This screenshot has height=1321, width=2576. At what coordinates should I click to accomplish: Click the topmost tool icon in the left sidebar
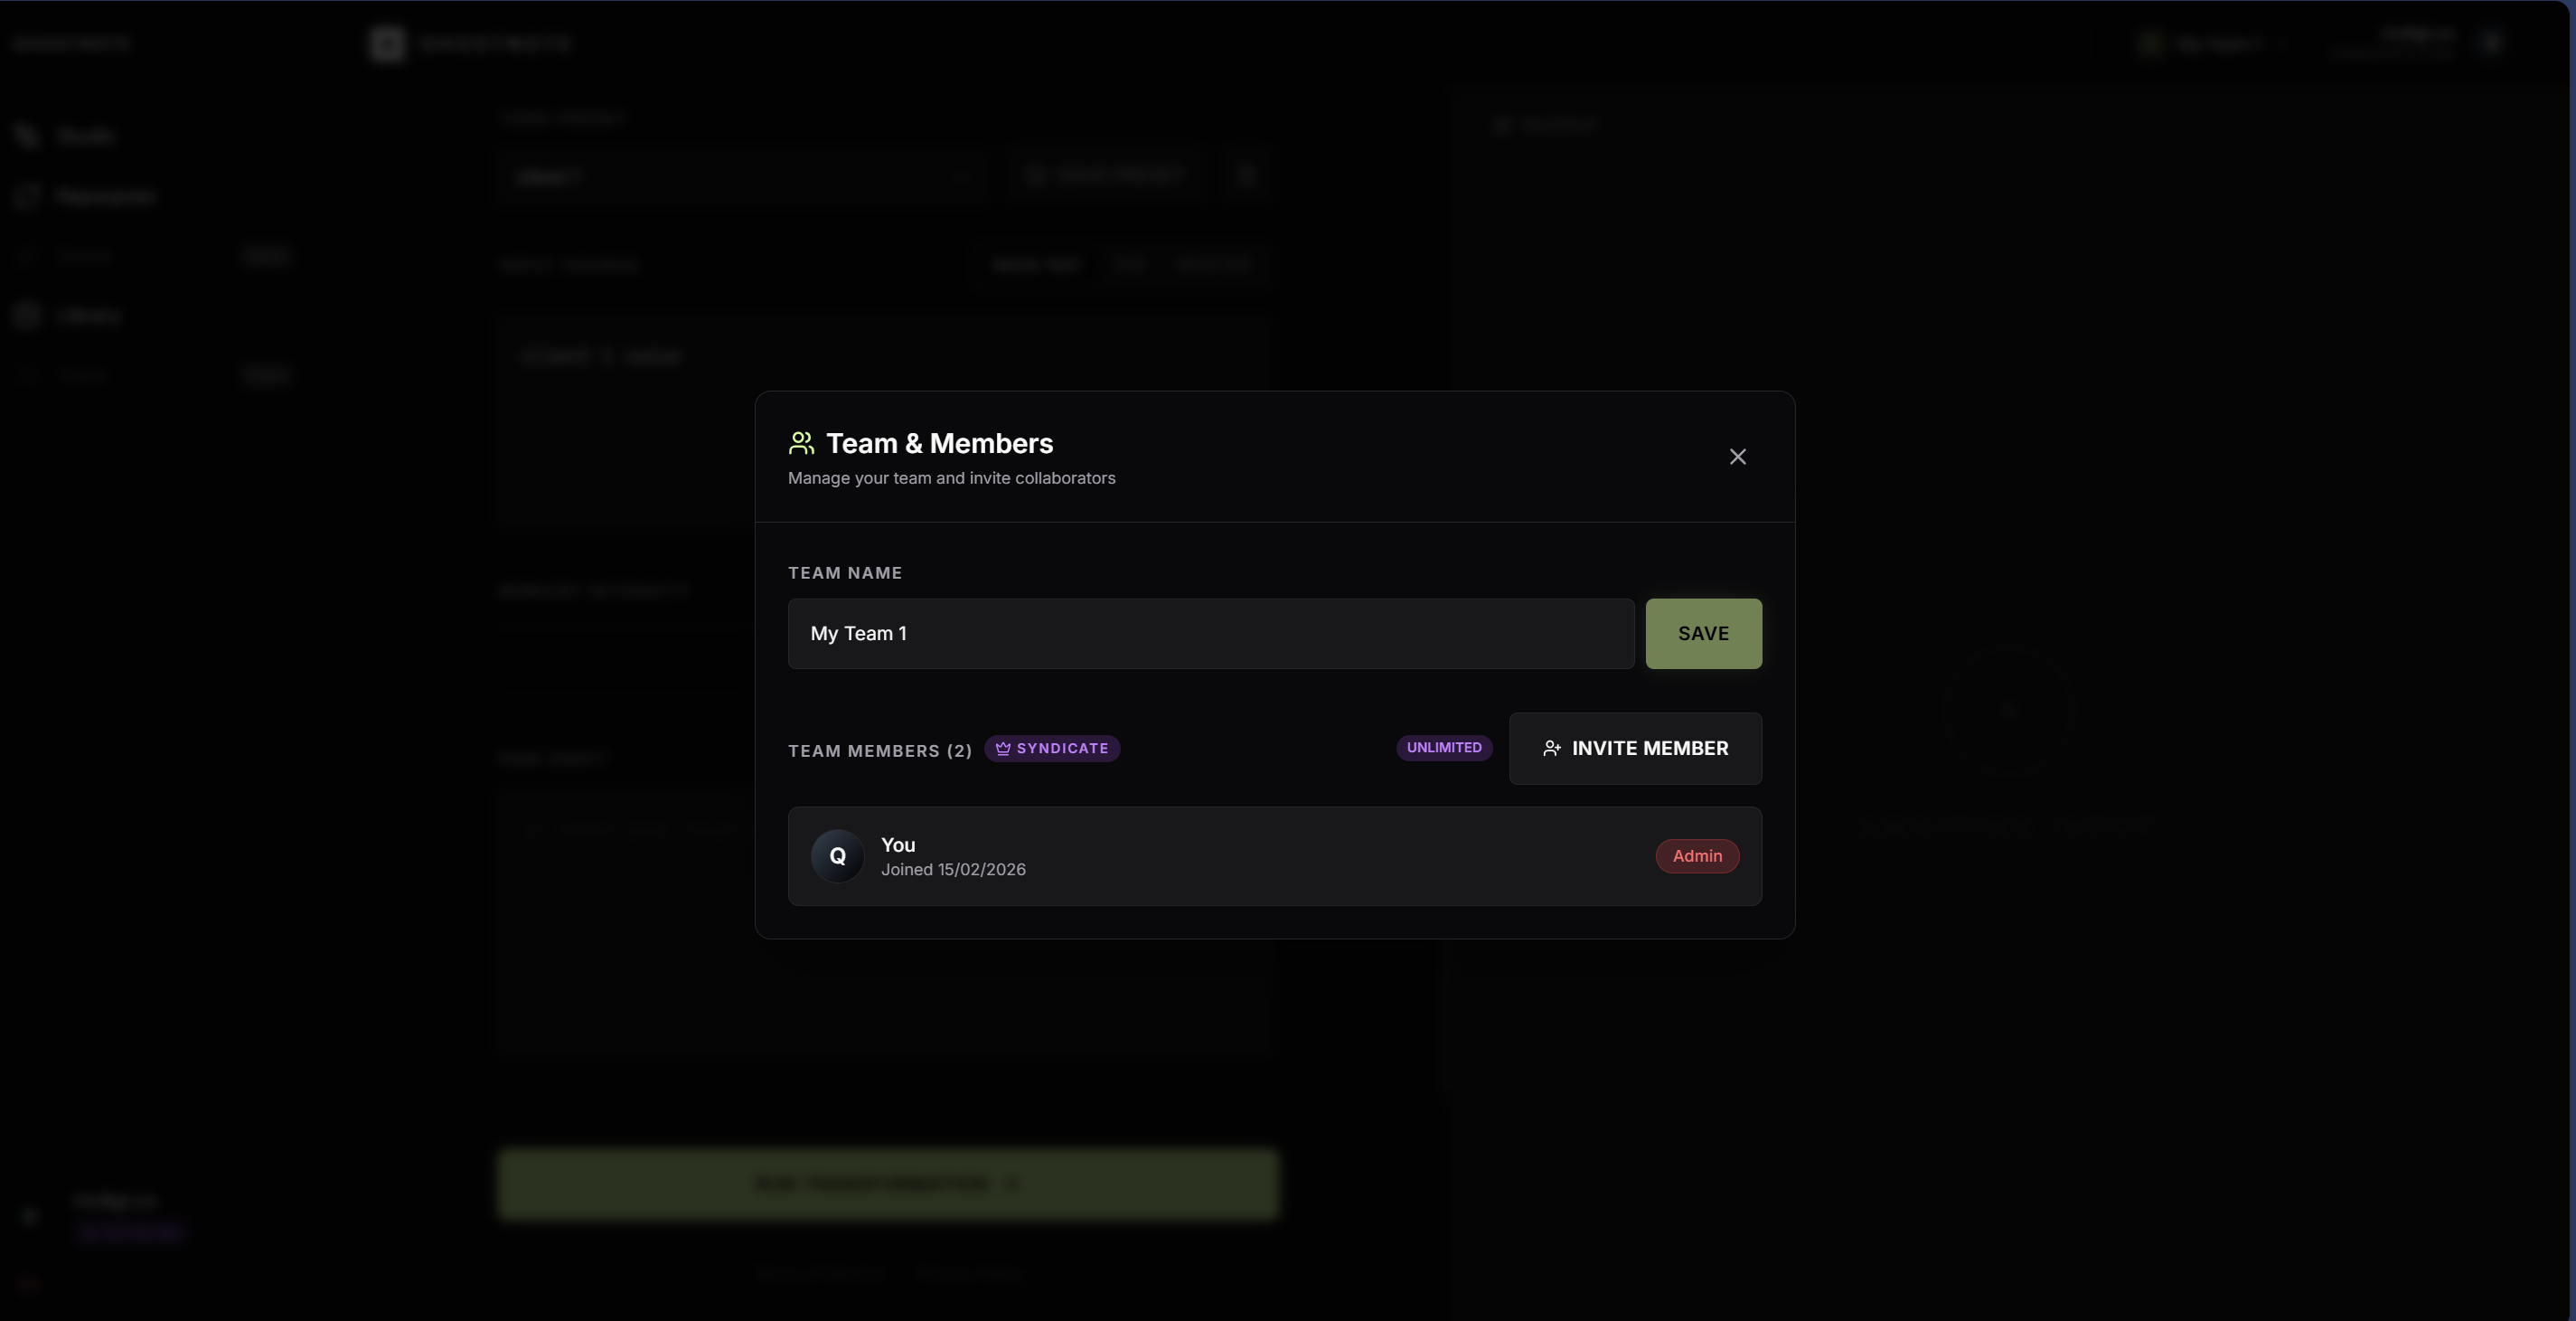click(26, 136)
